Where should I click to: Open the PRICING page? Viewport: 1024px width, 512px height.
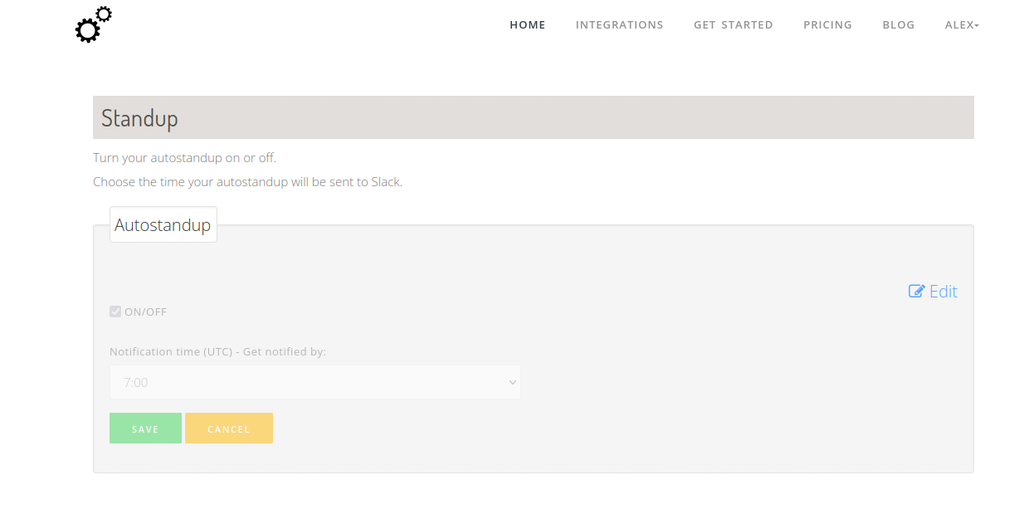click(x=827, y=25)
